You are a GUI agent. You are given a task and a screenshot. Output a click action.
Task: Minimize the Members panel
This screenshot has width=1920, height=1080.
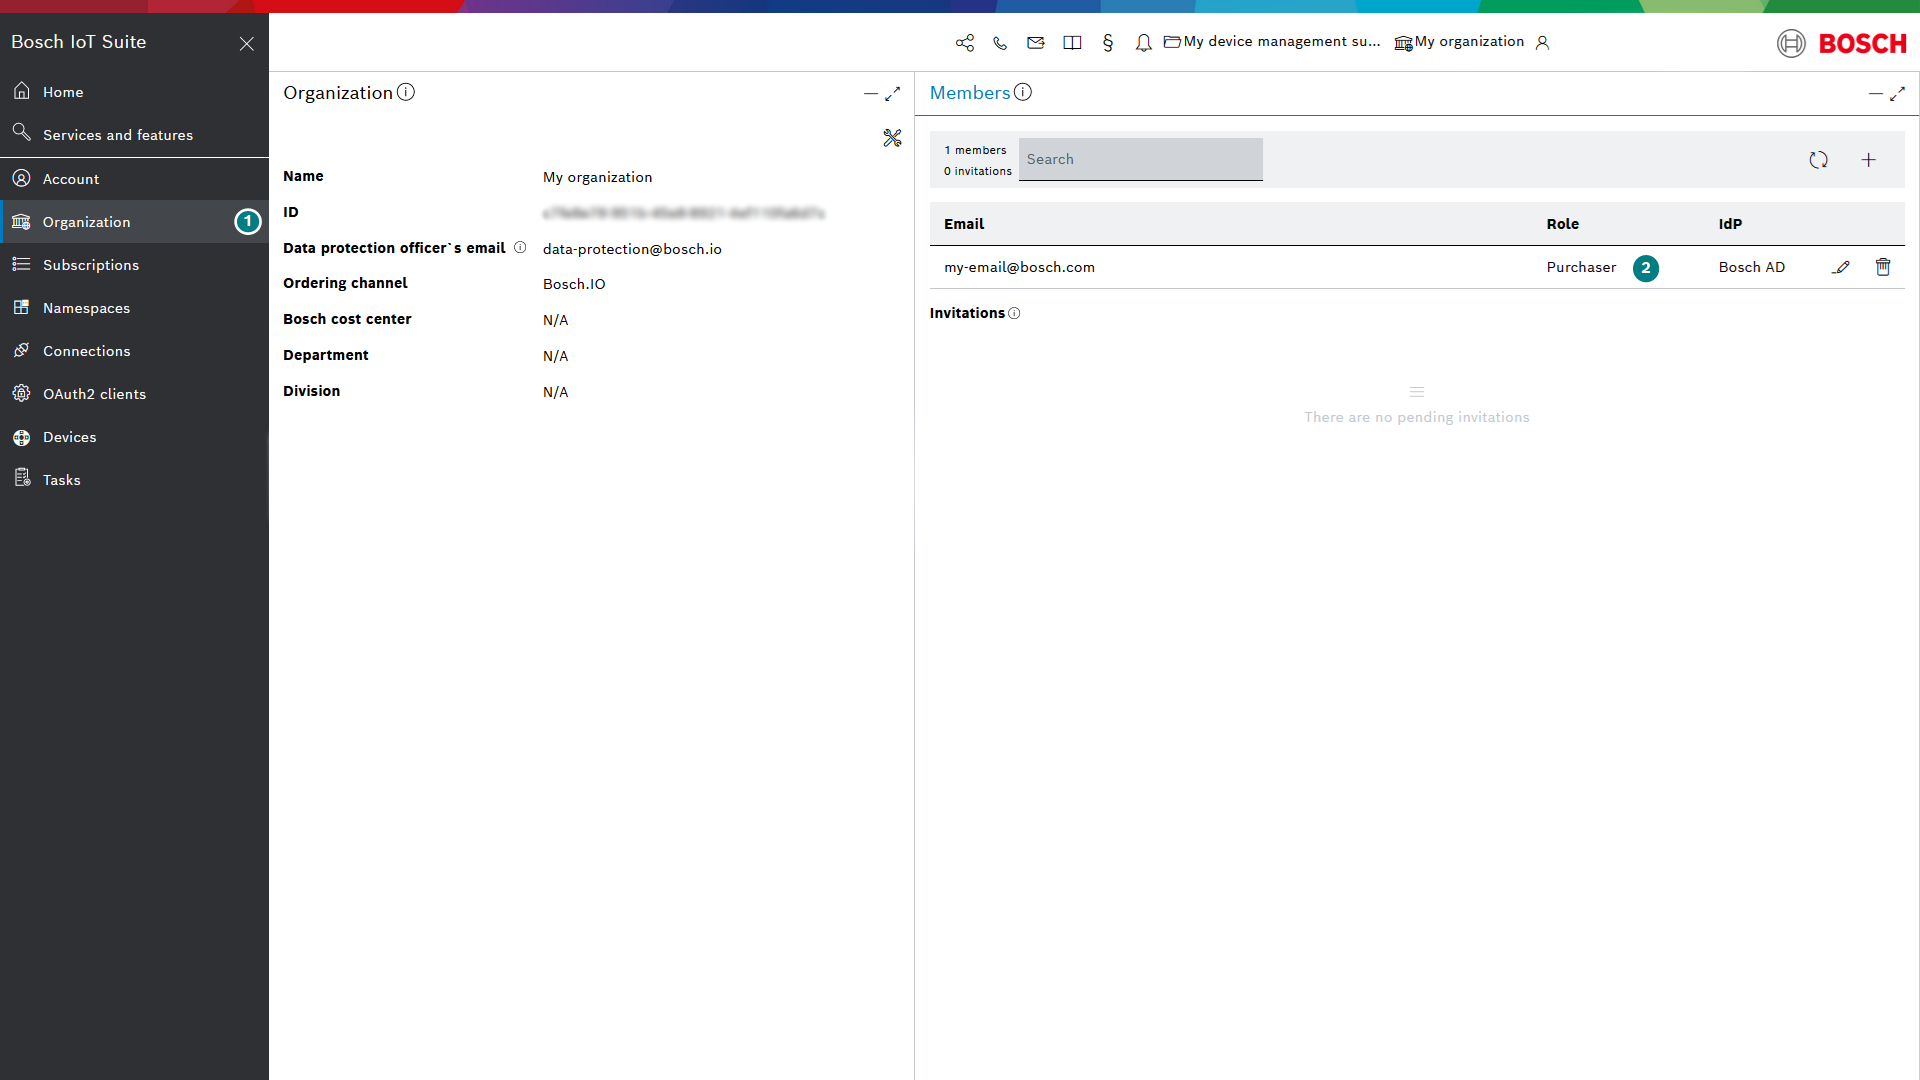tap(1876, 93)
